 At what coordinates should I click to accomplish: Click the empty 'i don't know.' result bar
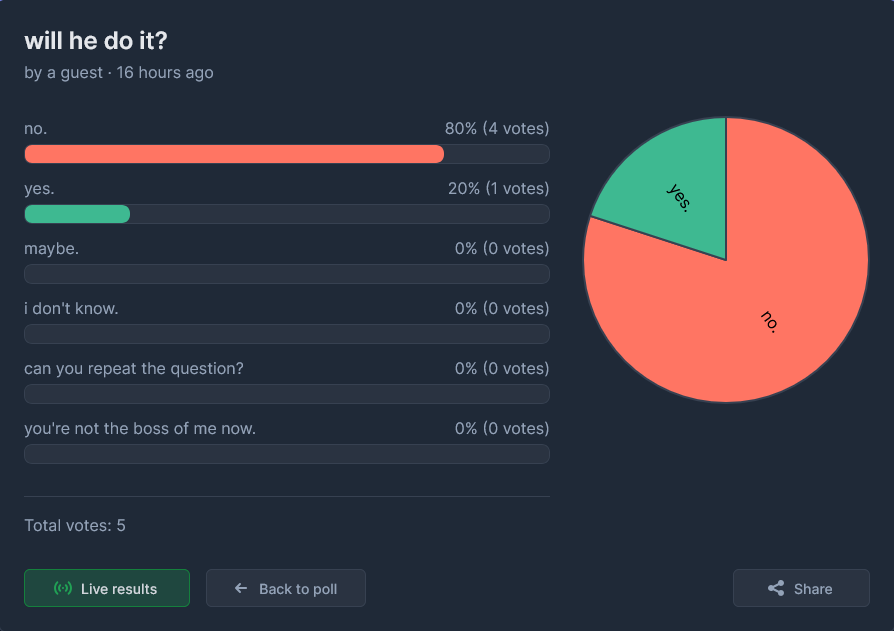click(x=287, y=334)
